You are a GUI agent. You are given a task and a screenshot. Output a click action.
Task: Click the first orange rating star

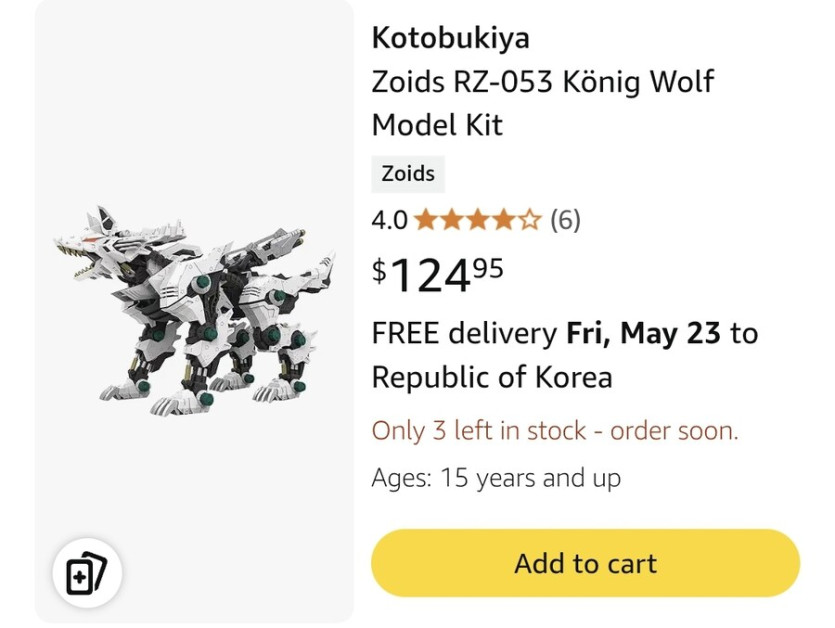pyautogui.click(x=424, y=220)
